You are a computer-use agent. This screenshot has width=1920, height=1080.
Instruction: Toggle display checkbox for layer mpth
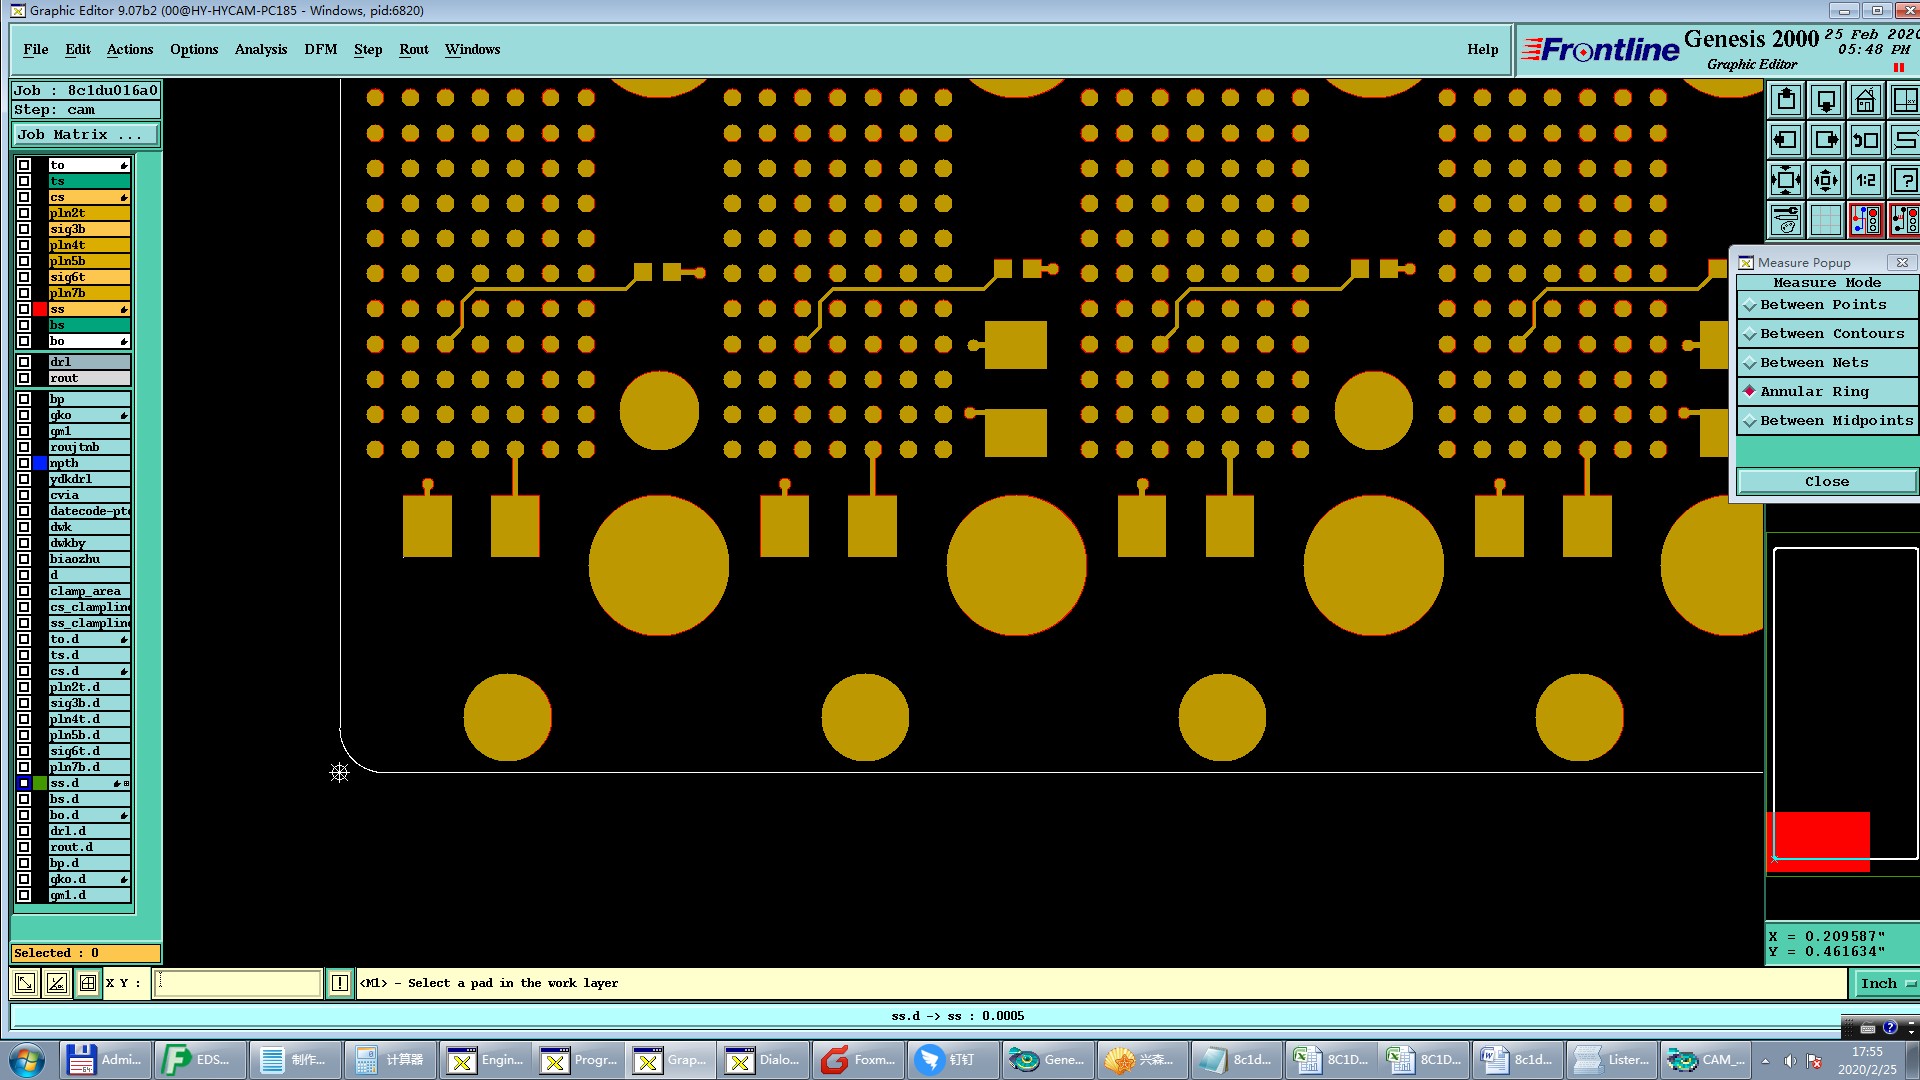(24, 463)
